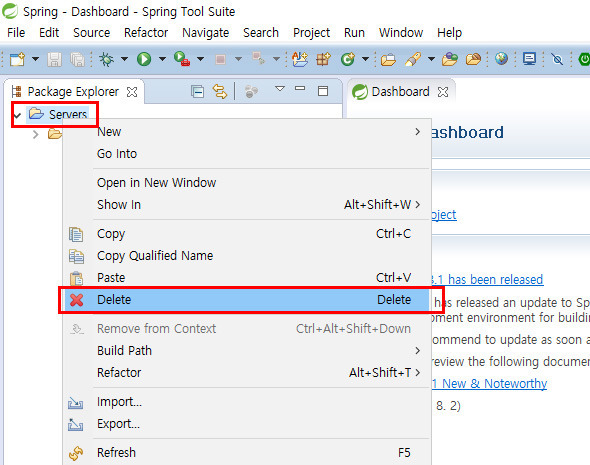Close the Dashboard tab
The width and height of the screenshot is (590, 465).
click(443, 92)
